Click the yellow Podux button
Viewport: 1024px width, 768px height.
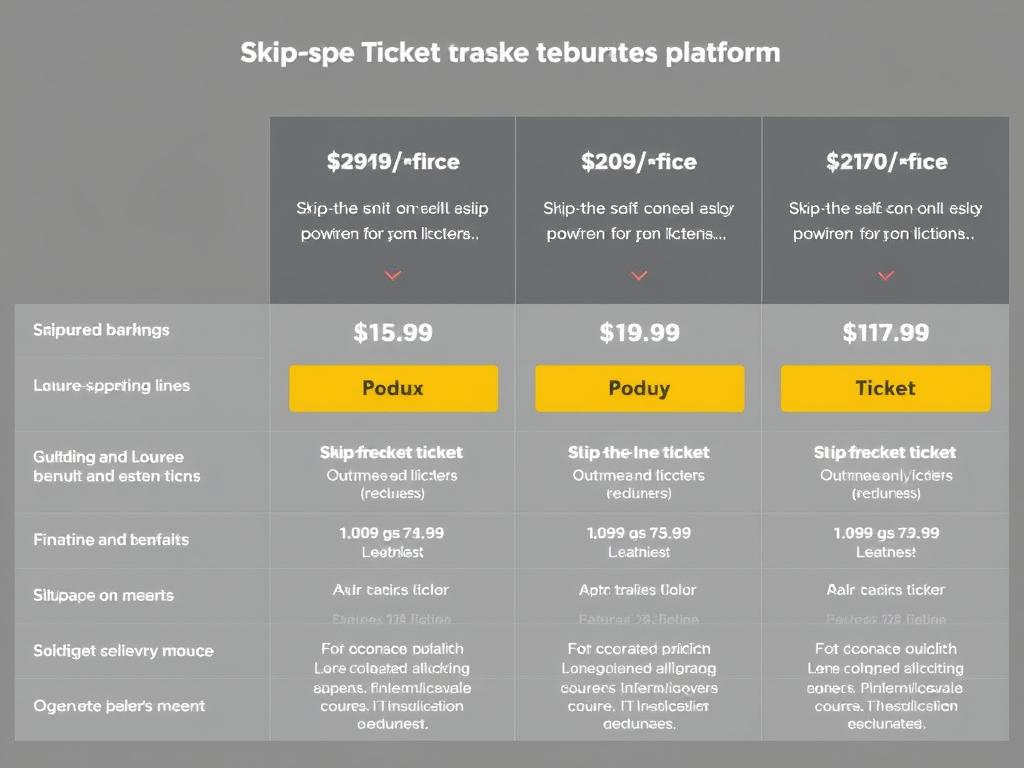393,388
